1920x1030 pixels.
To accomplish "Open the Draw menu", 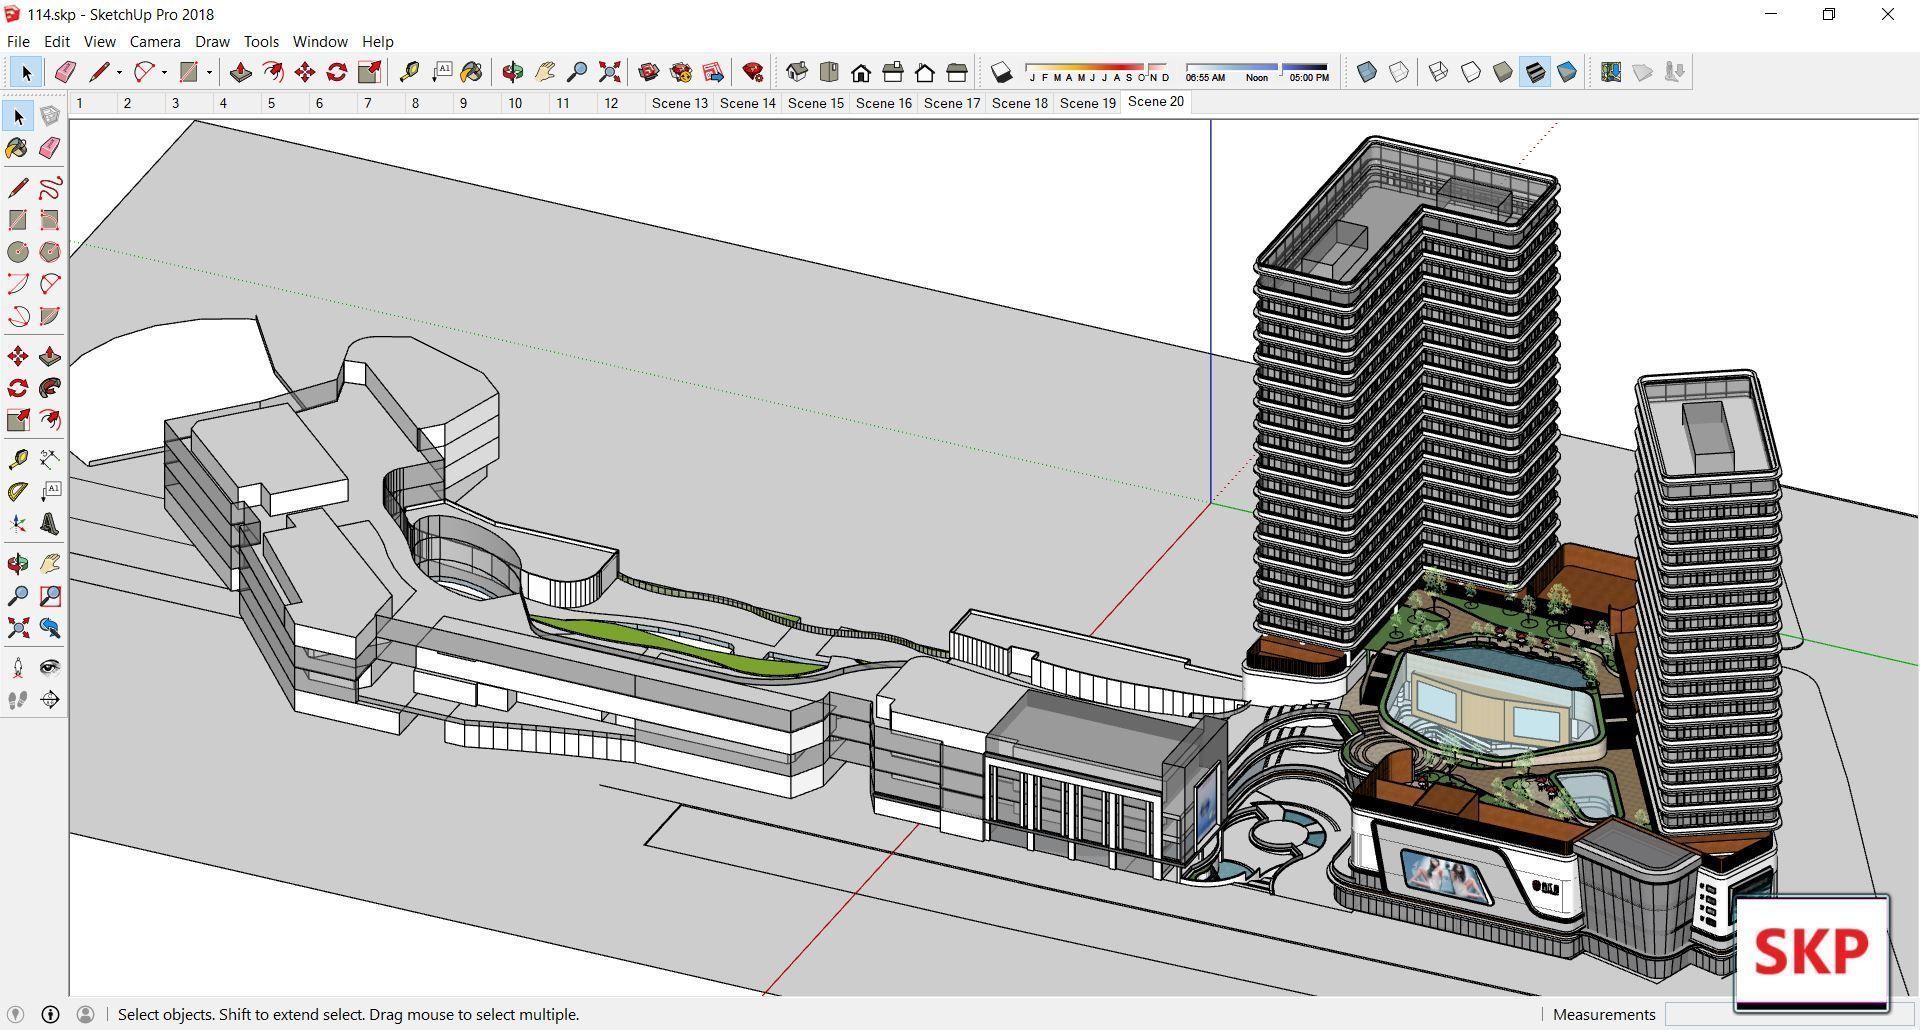I will 212,42.
